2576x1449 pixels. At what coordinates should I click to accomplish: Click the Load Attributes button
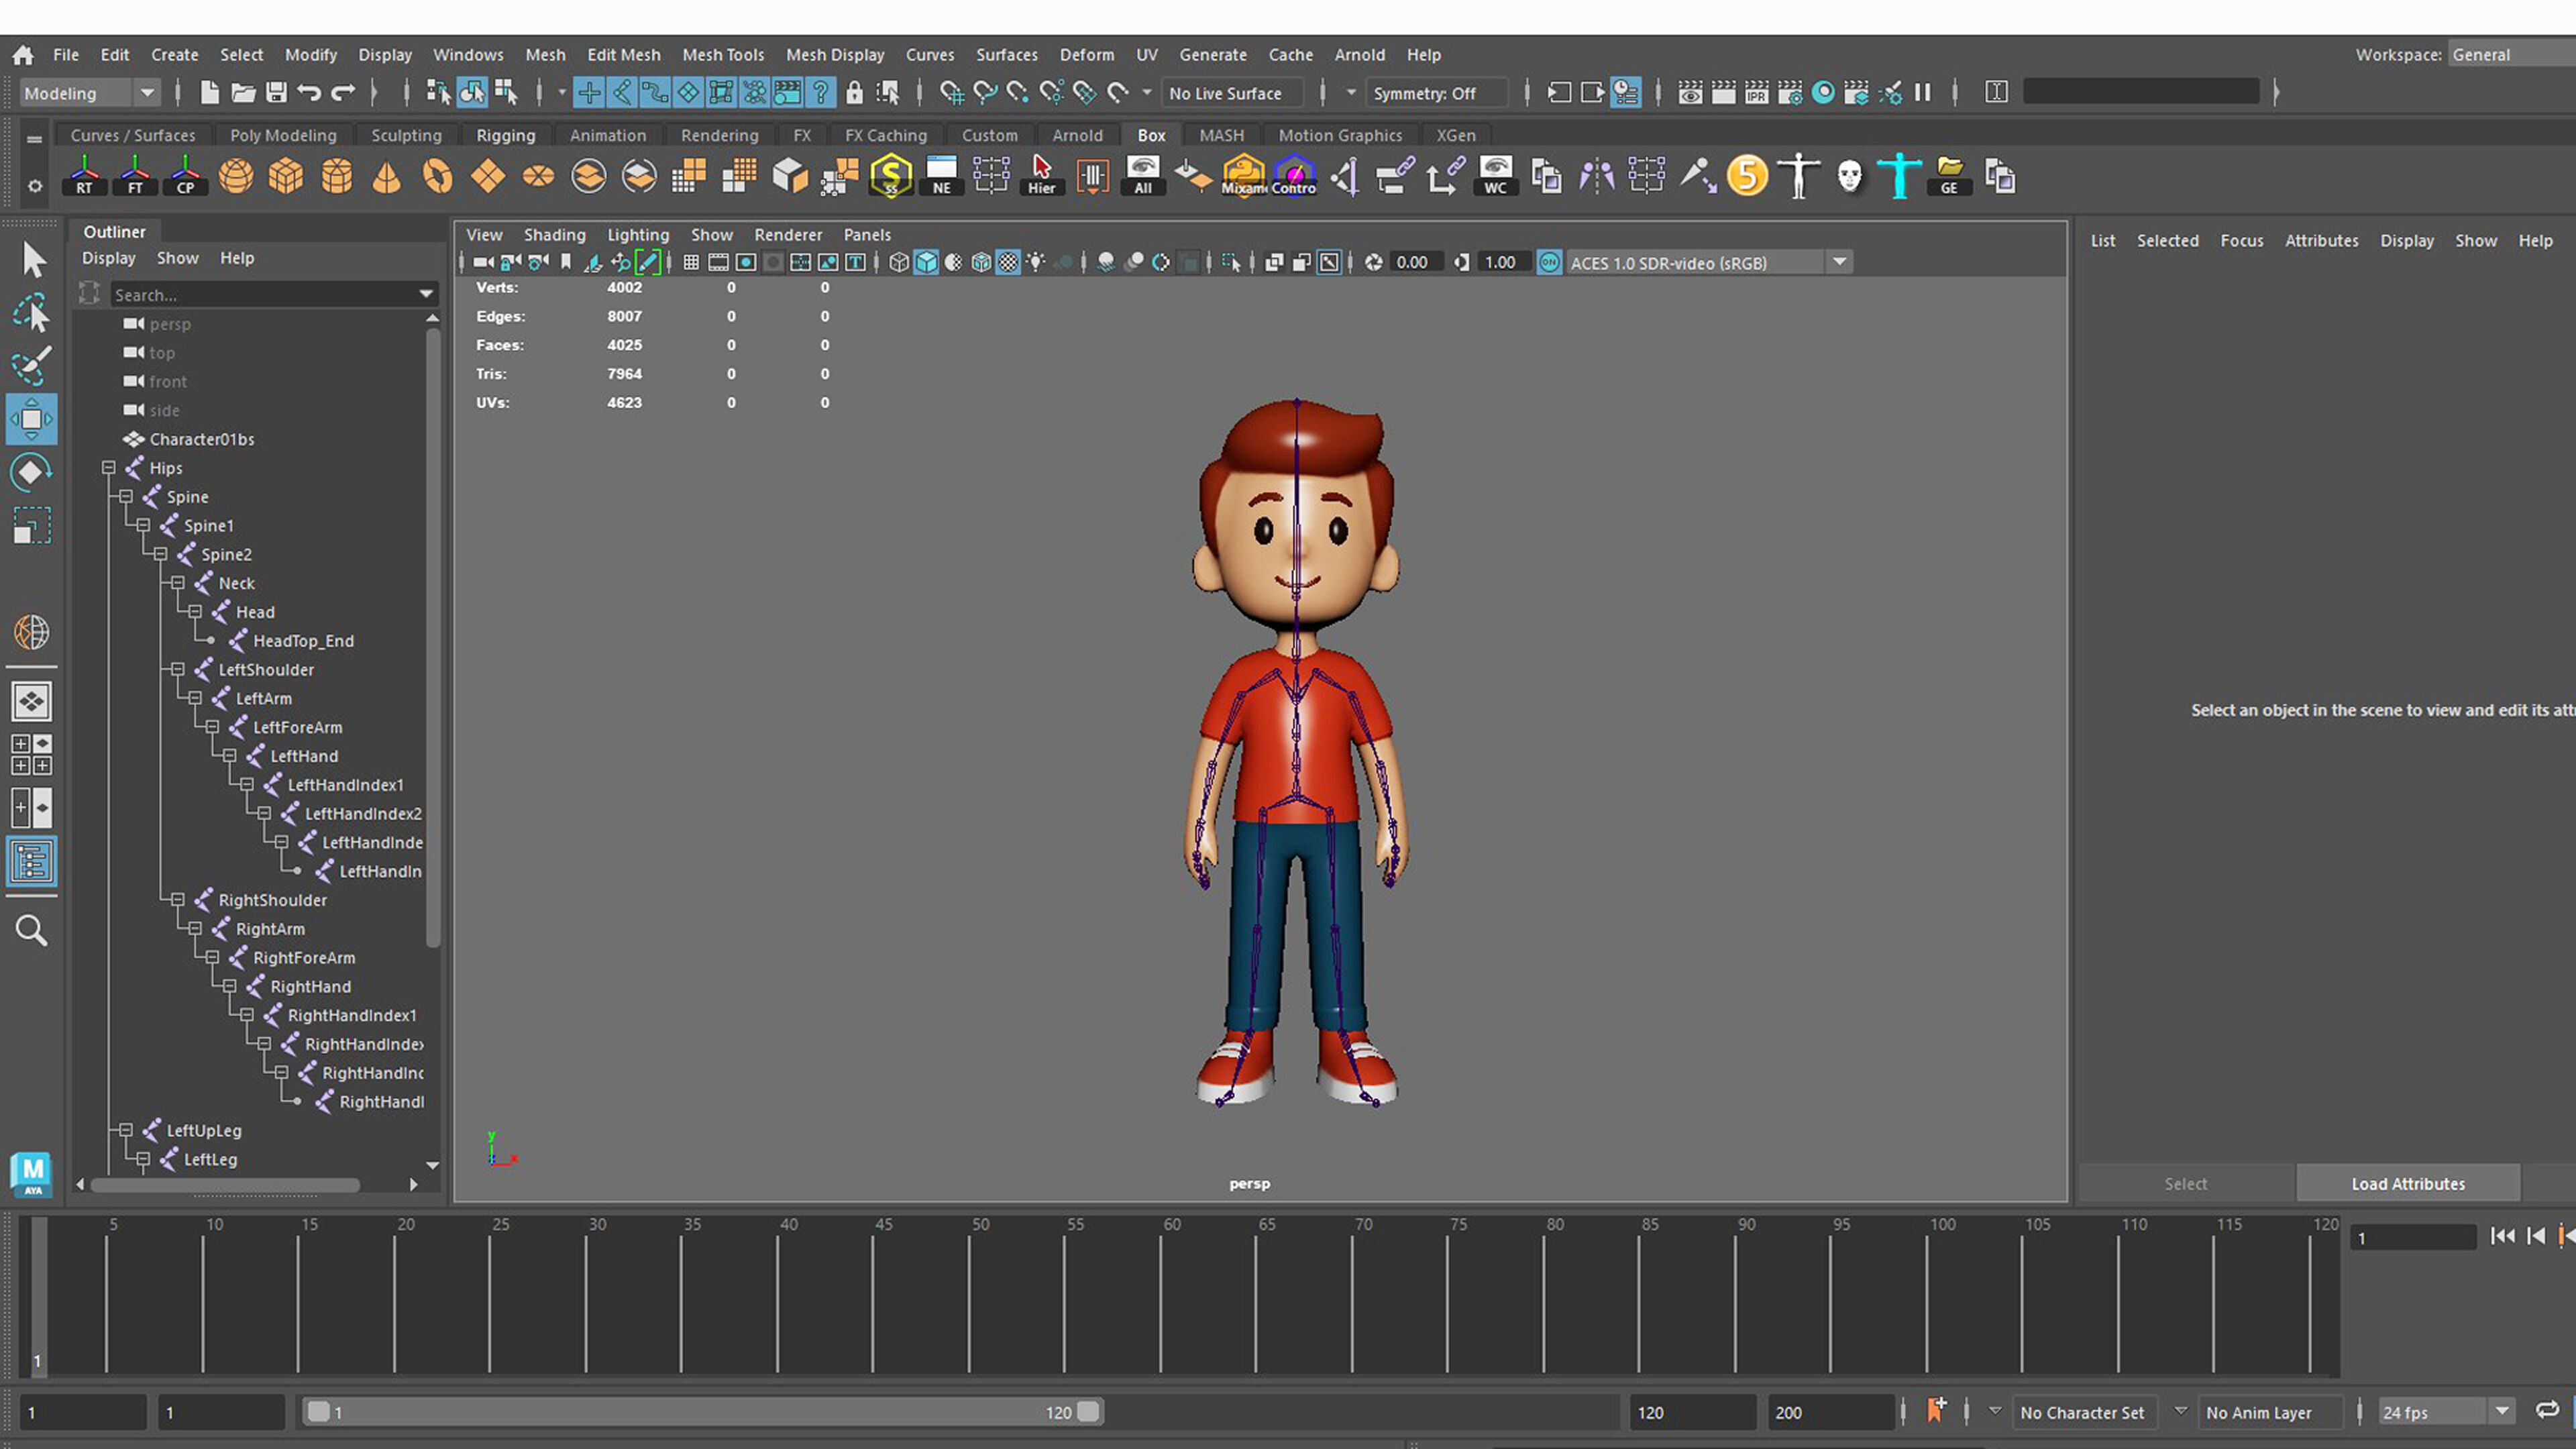(2408, 1184)
